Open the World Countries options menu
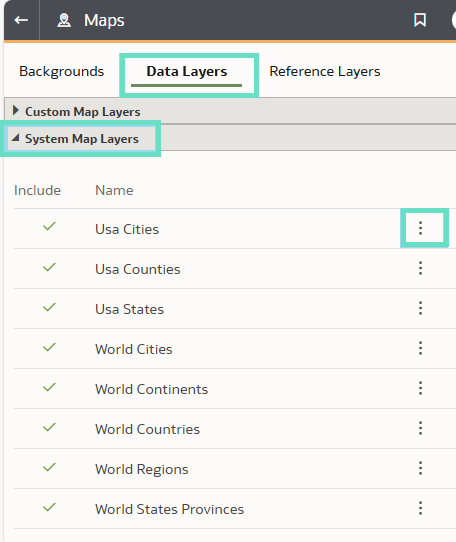 point(420,428)
